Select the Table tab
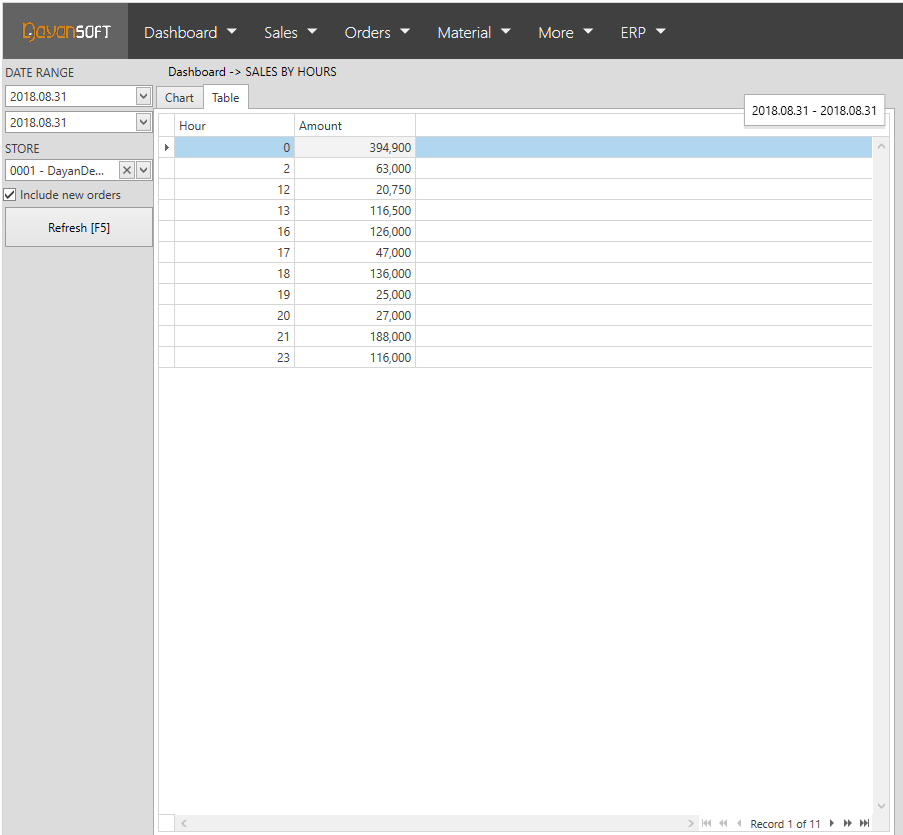 click(x=225, y=97)
